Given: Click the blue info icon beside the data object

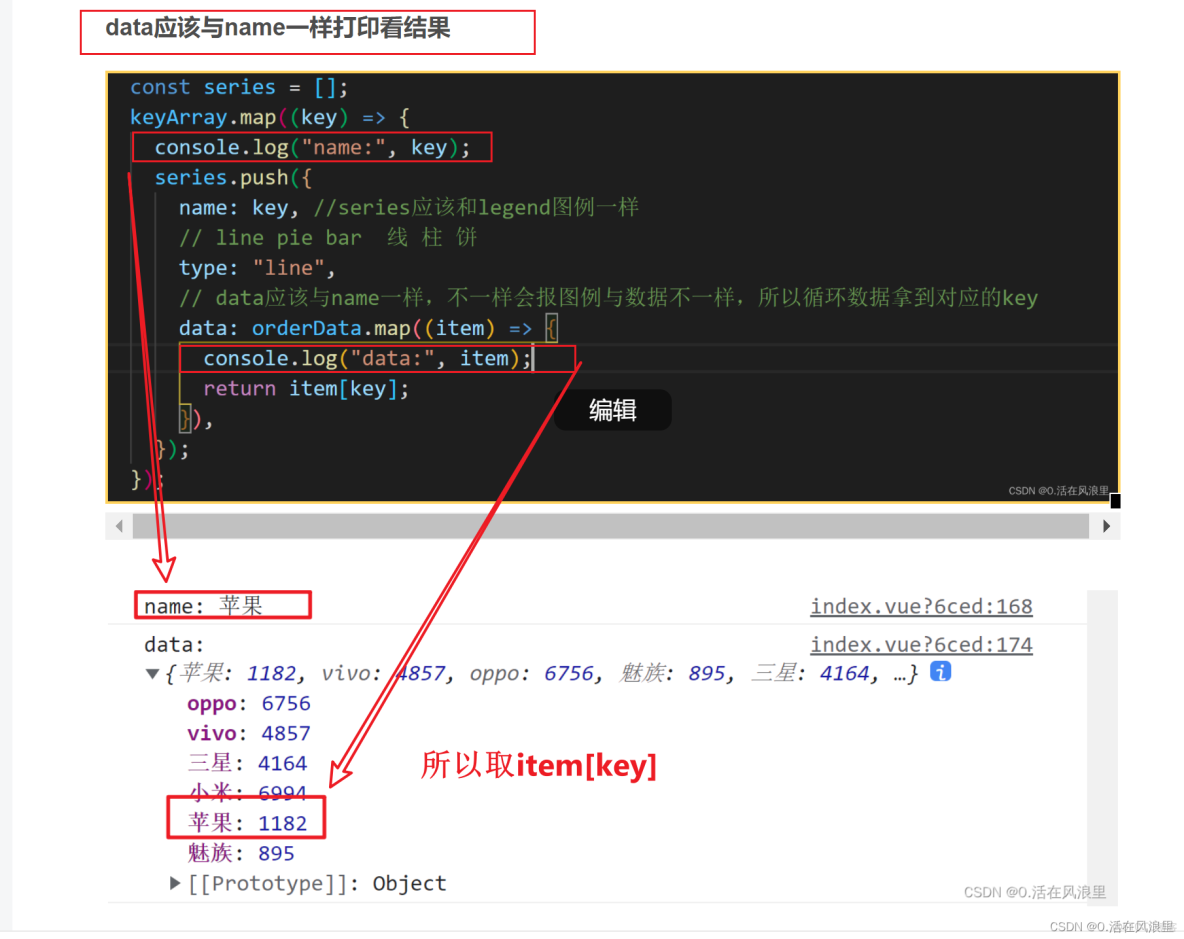Looking at the screenshot, I should (x=940, y=672).
